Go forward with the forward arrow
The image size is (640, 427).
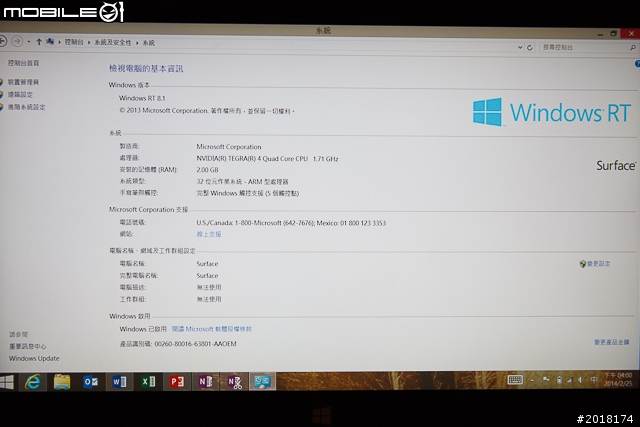tap(17, 41)
